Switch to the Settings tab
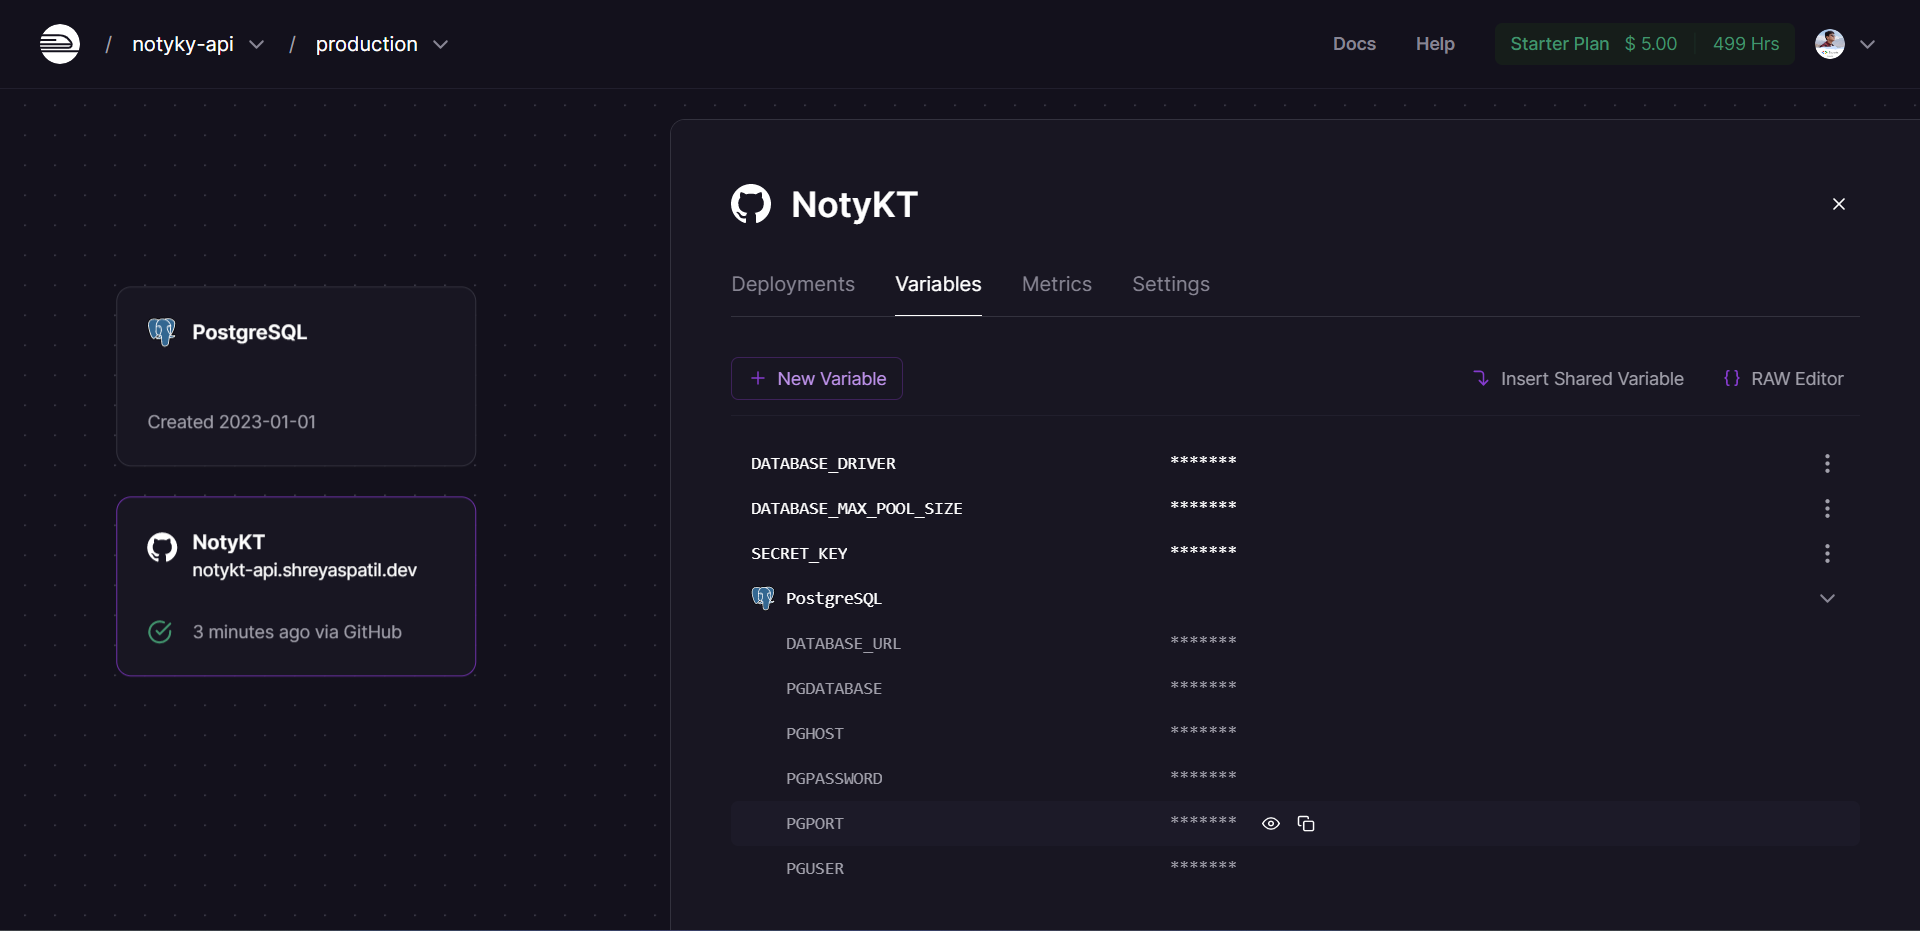The width and height of the screenshot is (1920, 931). click(1171, 284)
